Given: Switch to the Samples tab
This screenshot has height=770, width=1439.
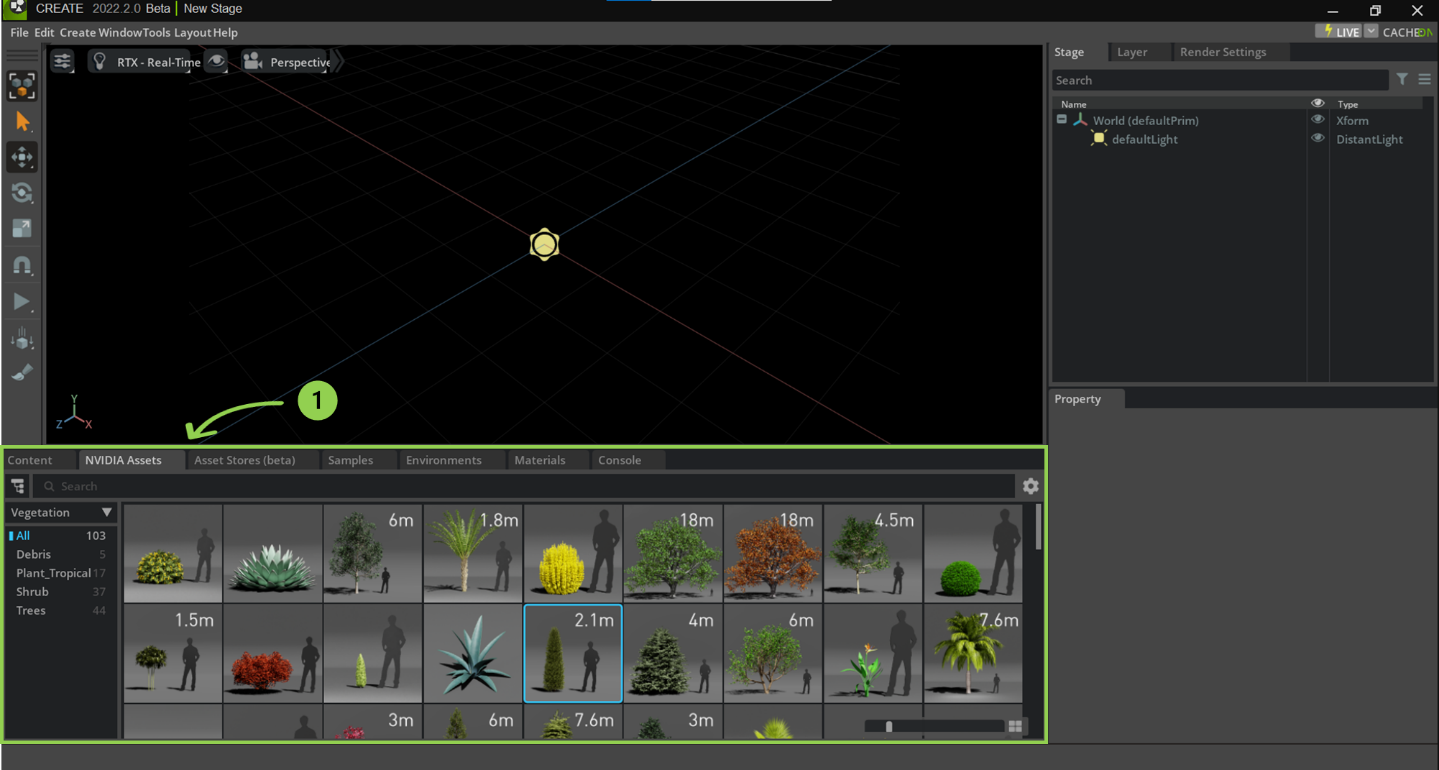Looking at the screenshot, I should point(350,460).
